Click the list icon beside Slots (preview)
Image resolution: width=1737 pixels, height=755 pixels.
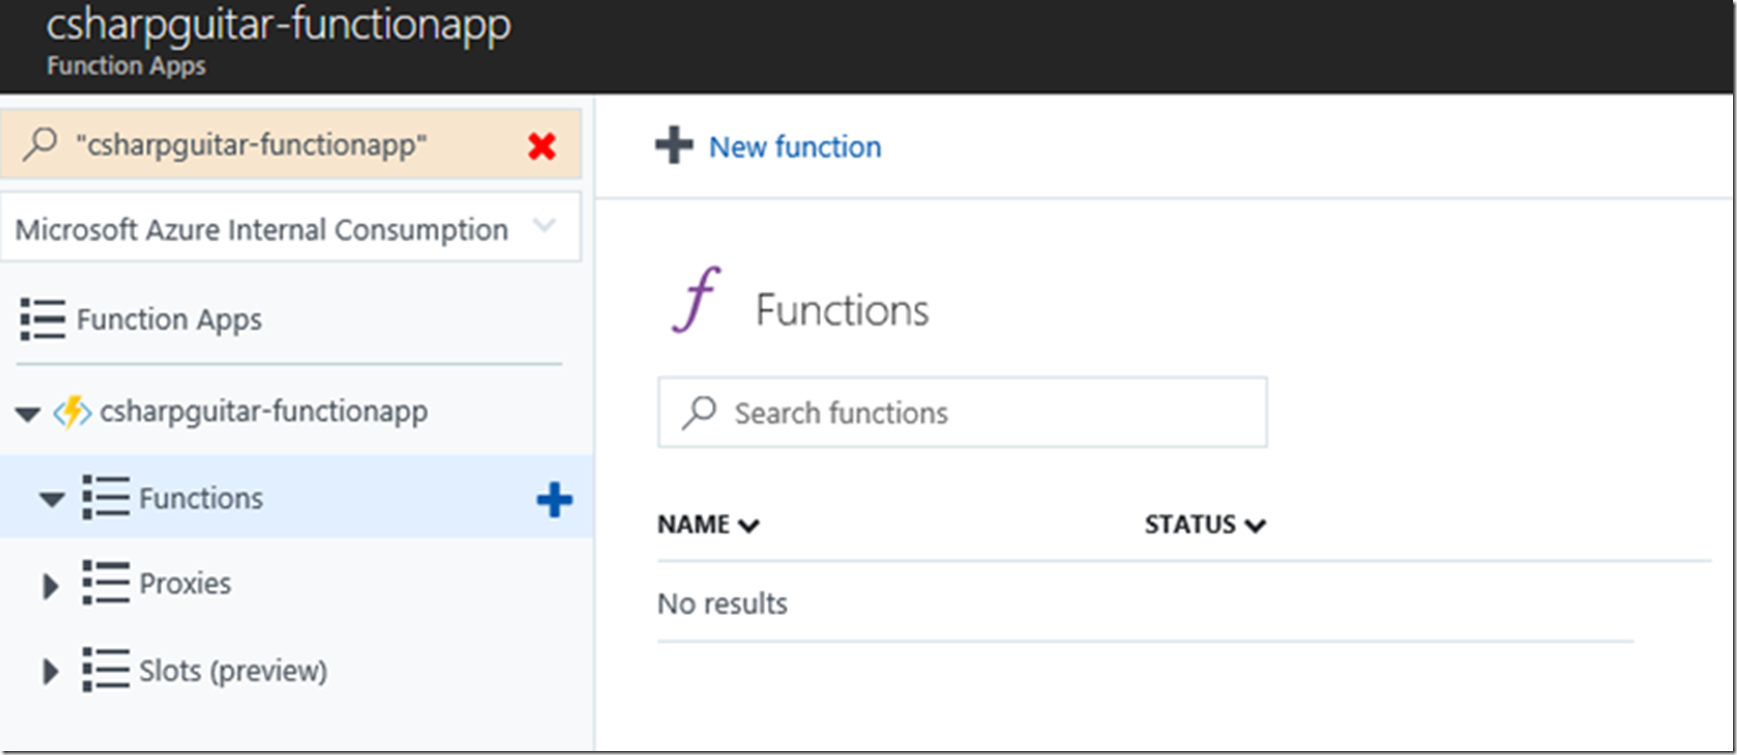coord(106,669)
